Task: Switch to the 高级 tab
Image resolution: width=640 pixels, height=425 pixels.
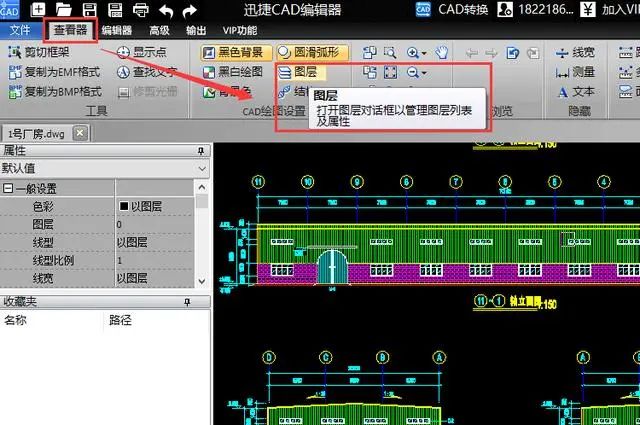Action: [159, 30]
